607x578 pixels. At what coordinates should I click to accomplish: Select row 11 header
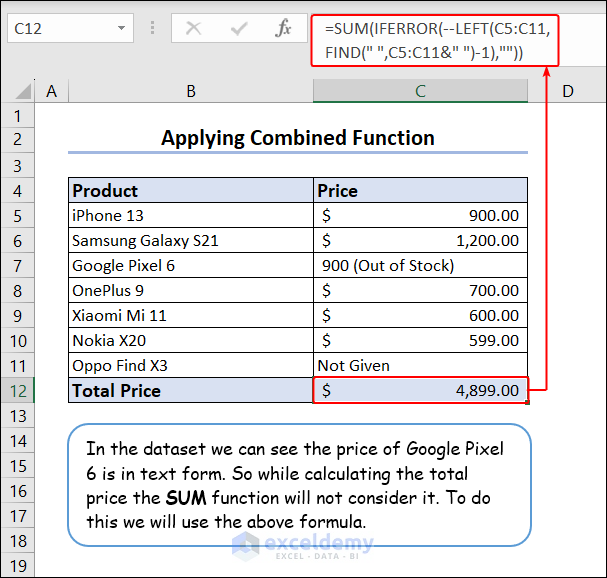[17, 366]
